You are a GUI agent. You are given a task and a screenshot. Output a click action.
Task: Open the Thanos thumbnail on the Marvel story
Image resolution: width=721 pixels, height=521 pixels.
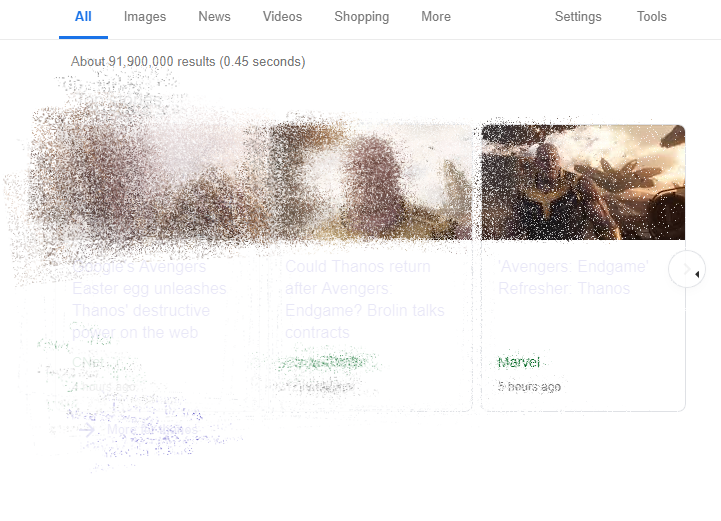pos(583,182)
